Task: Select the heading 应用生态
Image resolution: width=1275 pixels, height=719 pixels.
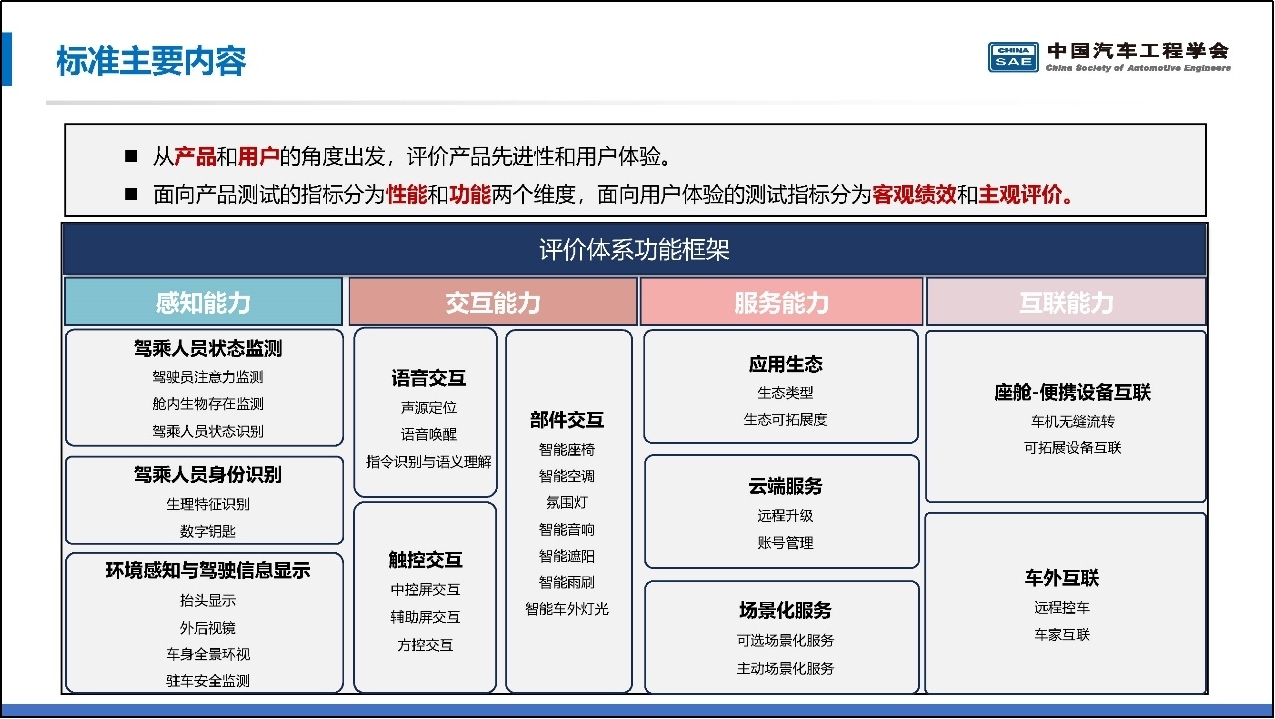Action: pos(785,364)
